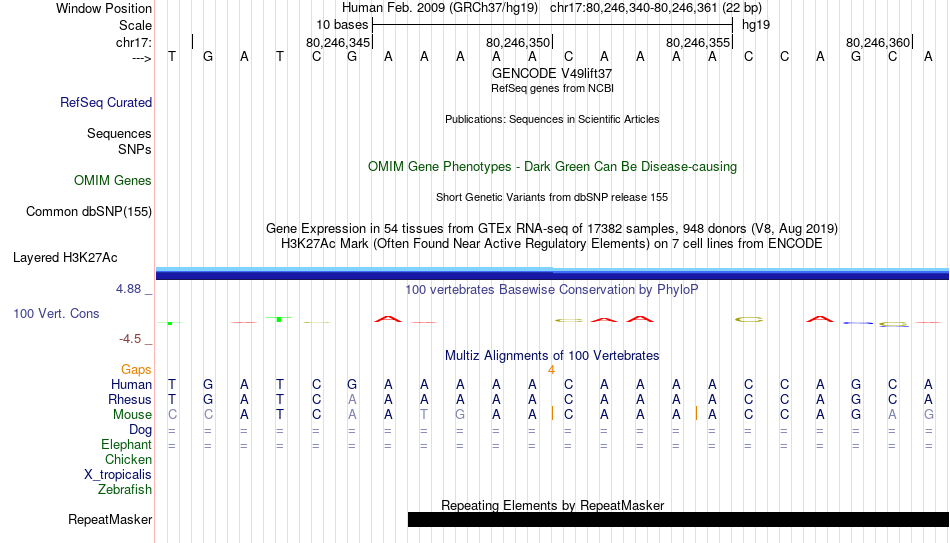Click the Human Feb. 2009 (GRCh37/hg19) assembly text
The height and width of the screenshot is (543, 950).
pos(439,8)
